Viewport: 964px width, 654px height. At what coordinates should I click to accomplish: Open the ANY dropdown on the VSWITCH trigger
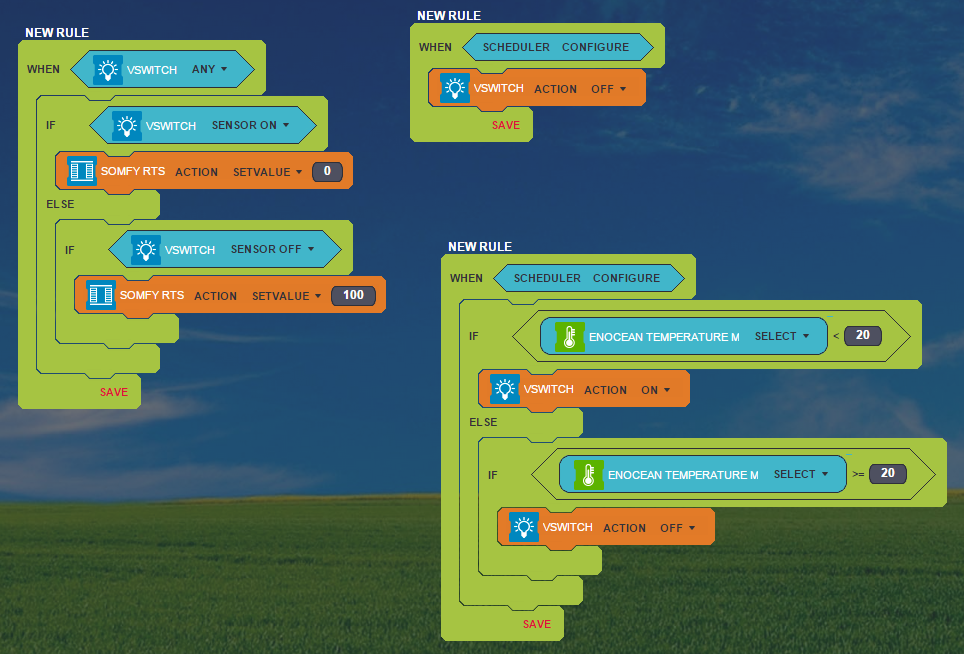[210, 70]
